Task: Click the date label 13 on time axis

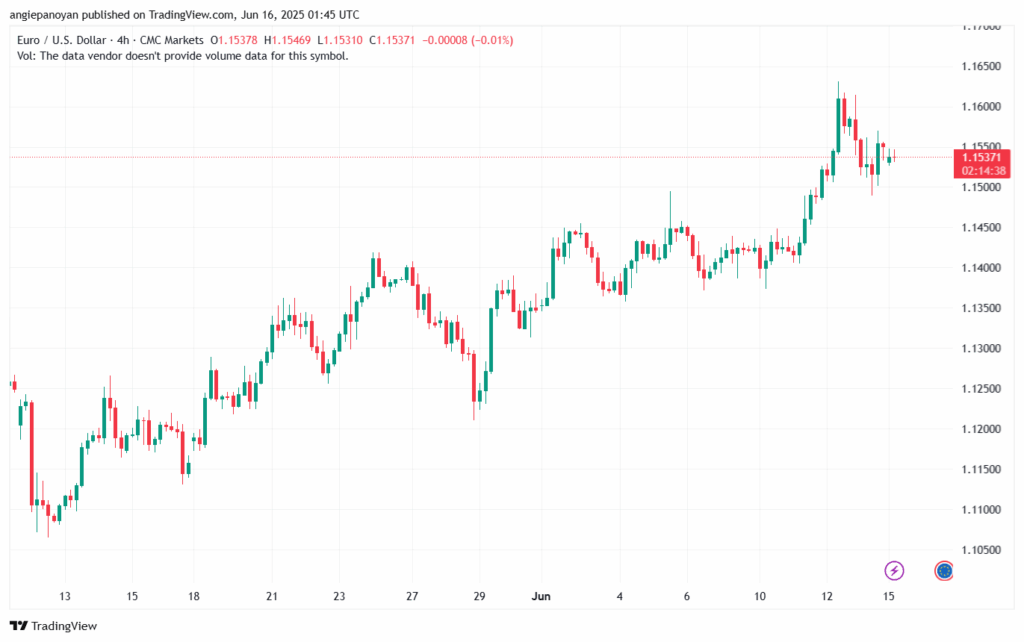Action: (65, 596)
